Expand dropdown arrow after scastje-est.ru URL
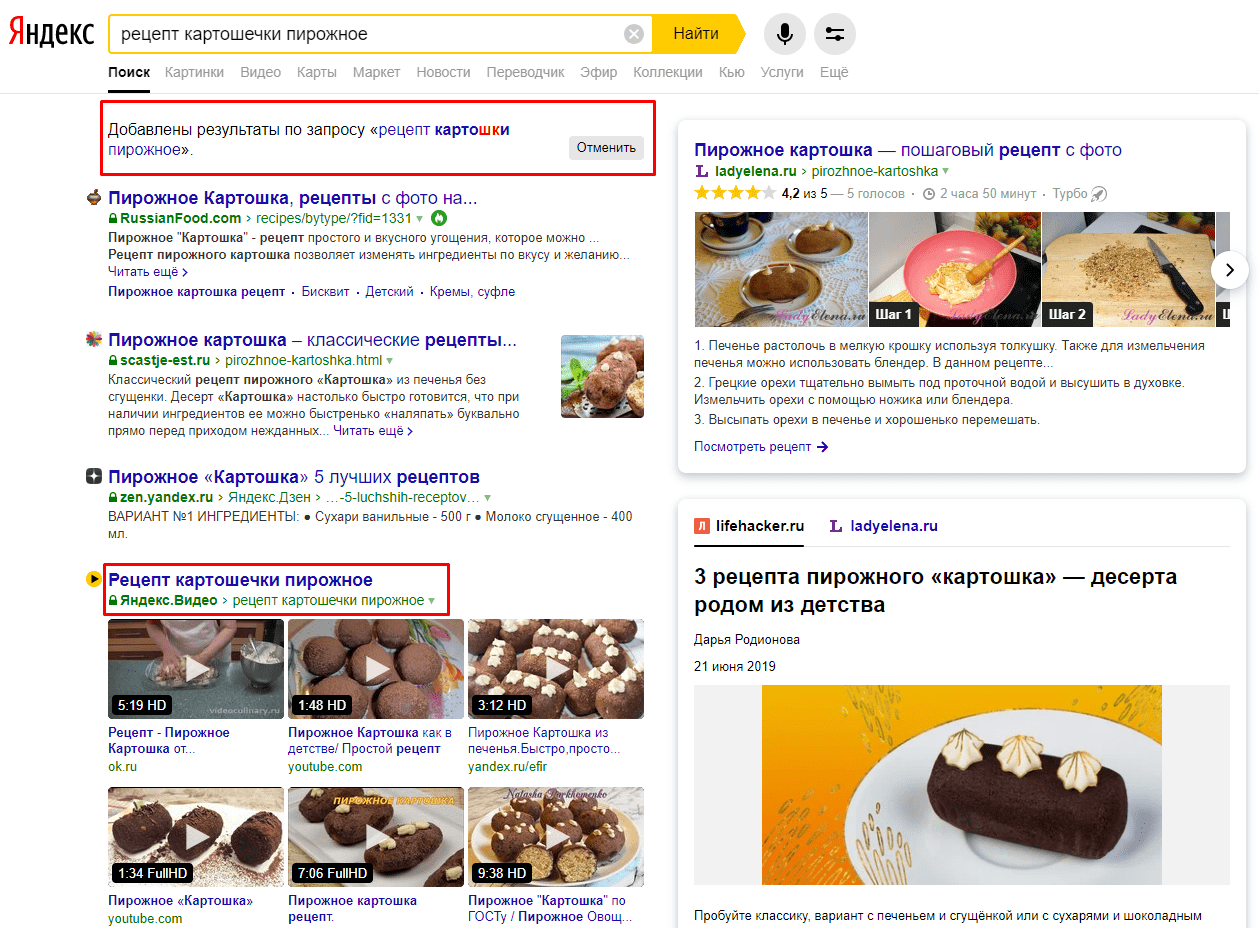The height and width of the screenshot is (928, 1259). click(390, 361)
